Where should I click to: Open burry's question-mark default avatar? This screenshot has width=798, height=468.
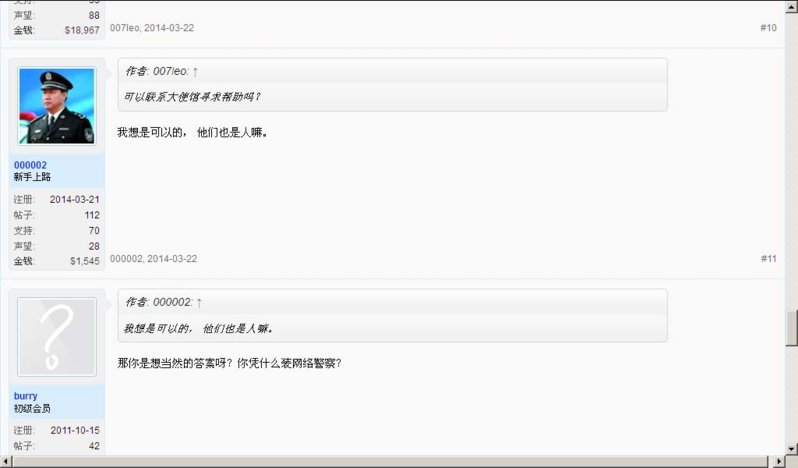pyautogui.click(x=56, y=337)
